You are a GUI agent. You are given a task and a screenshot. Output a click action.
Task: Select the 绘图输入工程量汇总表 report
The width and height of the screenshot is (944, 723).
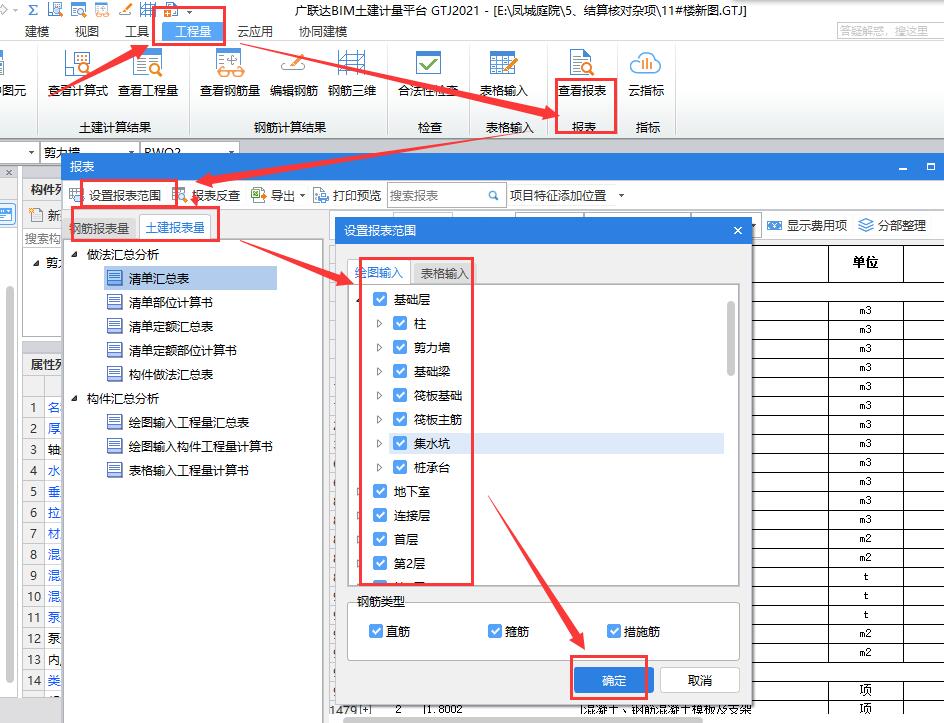(x=178, y=423)
